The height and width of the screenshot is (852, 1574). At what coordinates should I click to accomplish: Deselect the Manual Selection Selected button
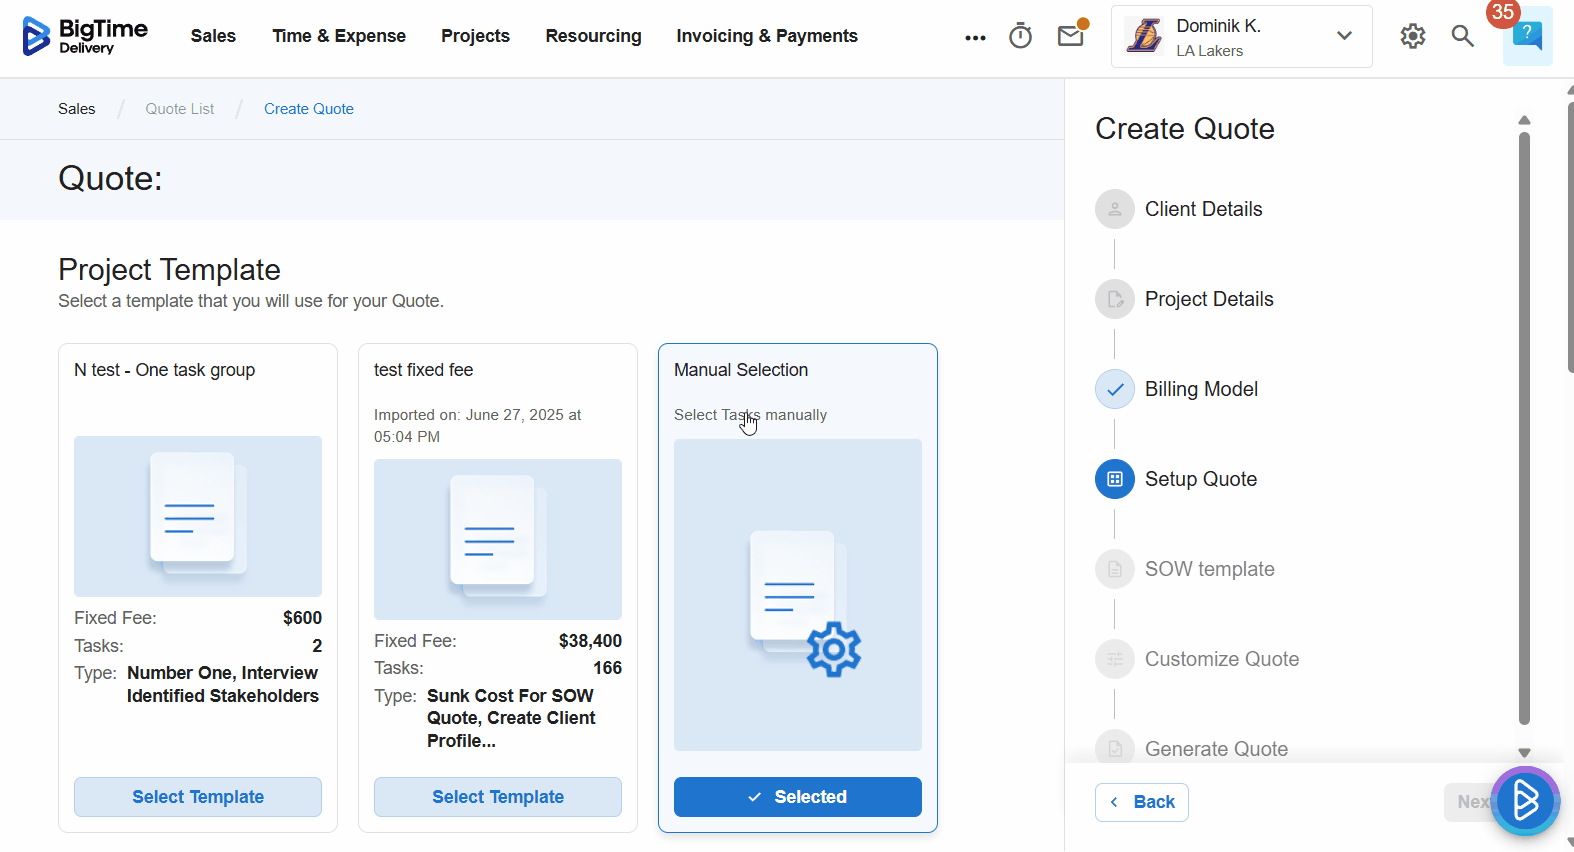[797, 797]
